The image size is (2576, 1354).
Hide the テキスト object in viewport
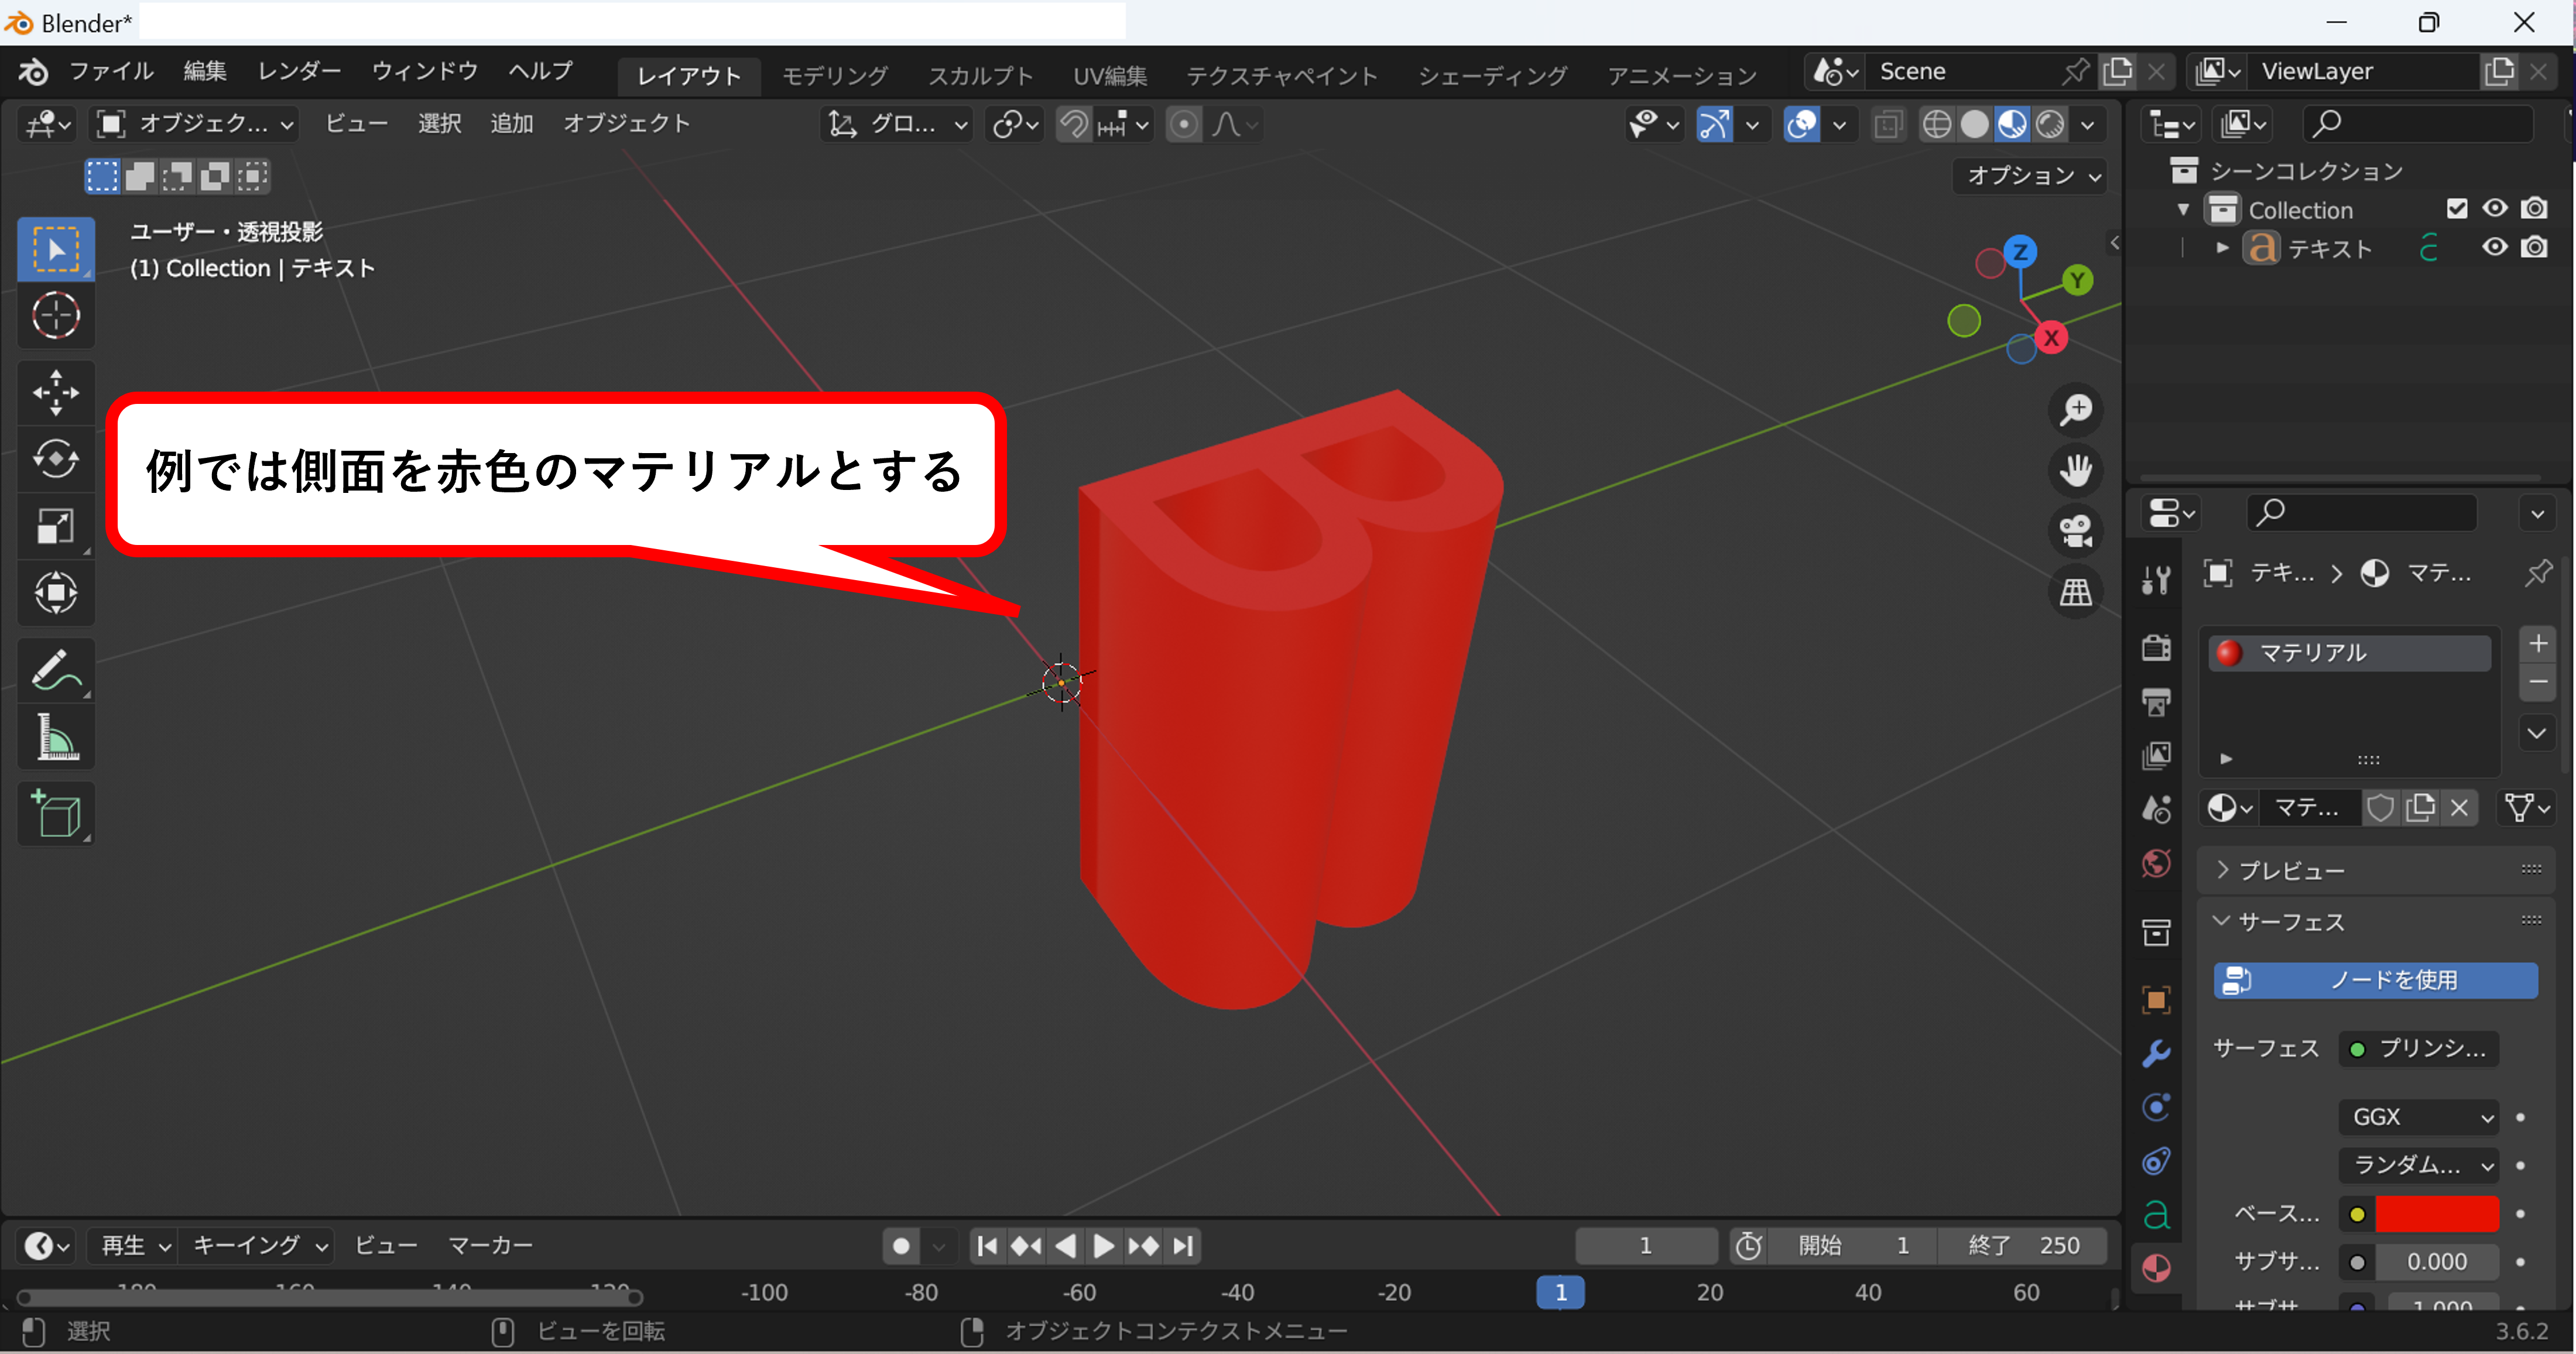[2495, 247]
